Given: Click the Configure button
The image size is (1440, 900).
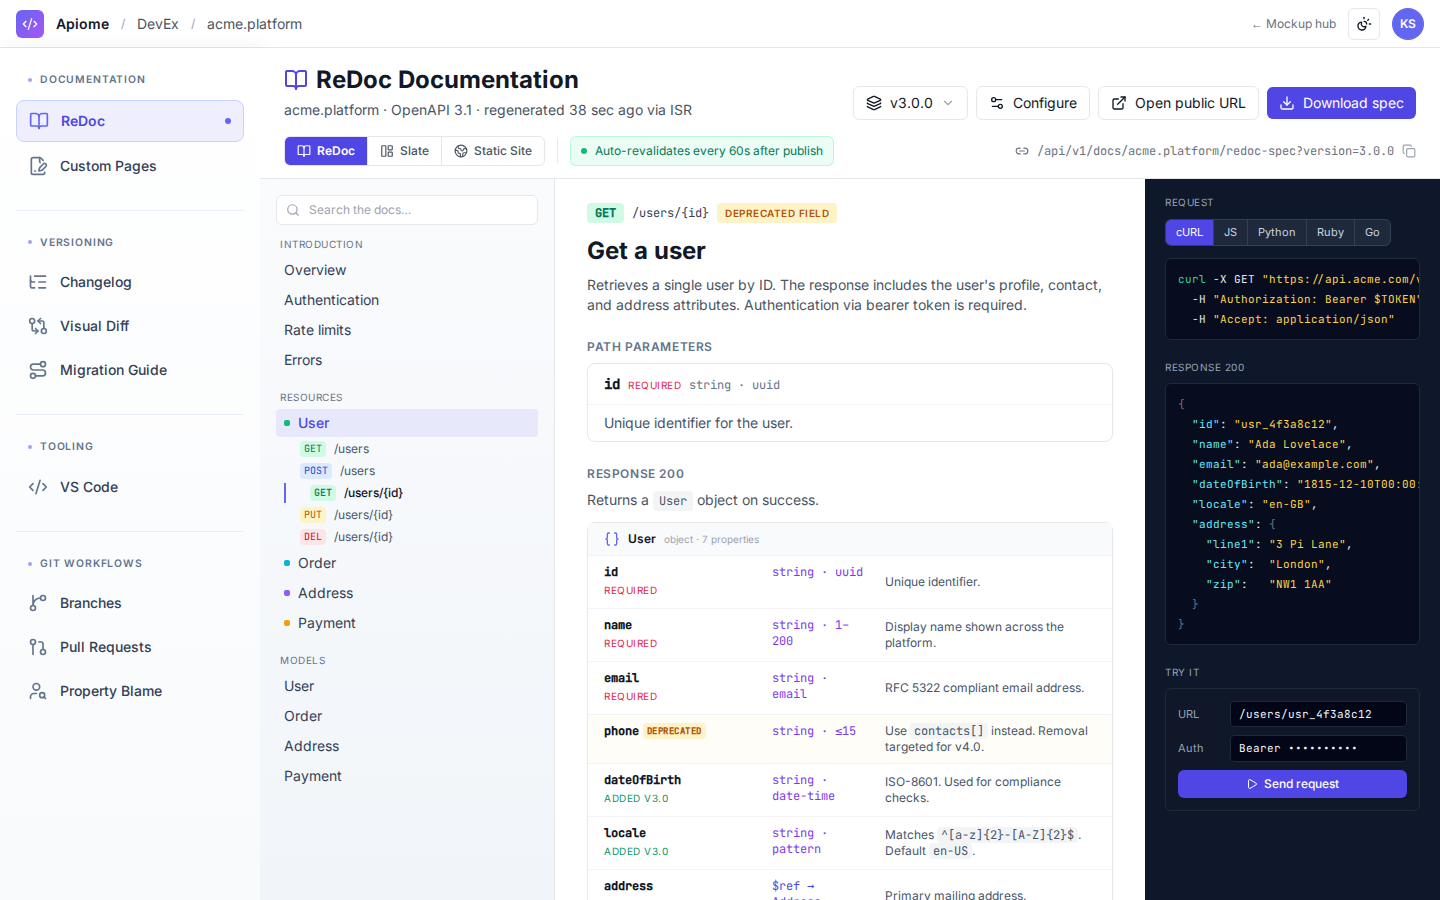Looking at the screenshot, I should click(x=1033, y=103).
